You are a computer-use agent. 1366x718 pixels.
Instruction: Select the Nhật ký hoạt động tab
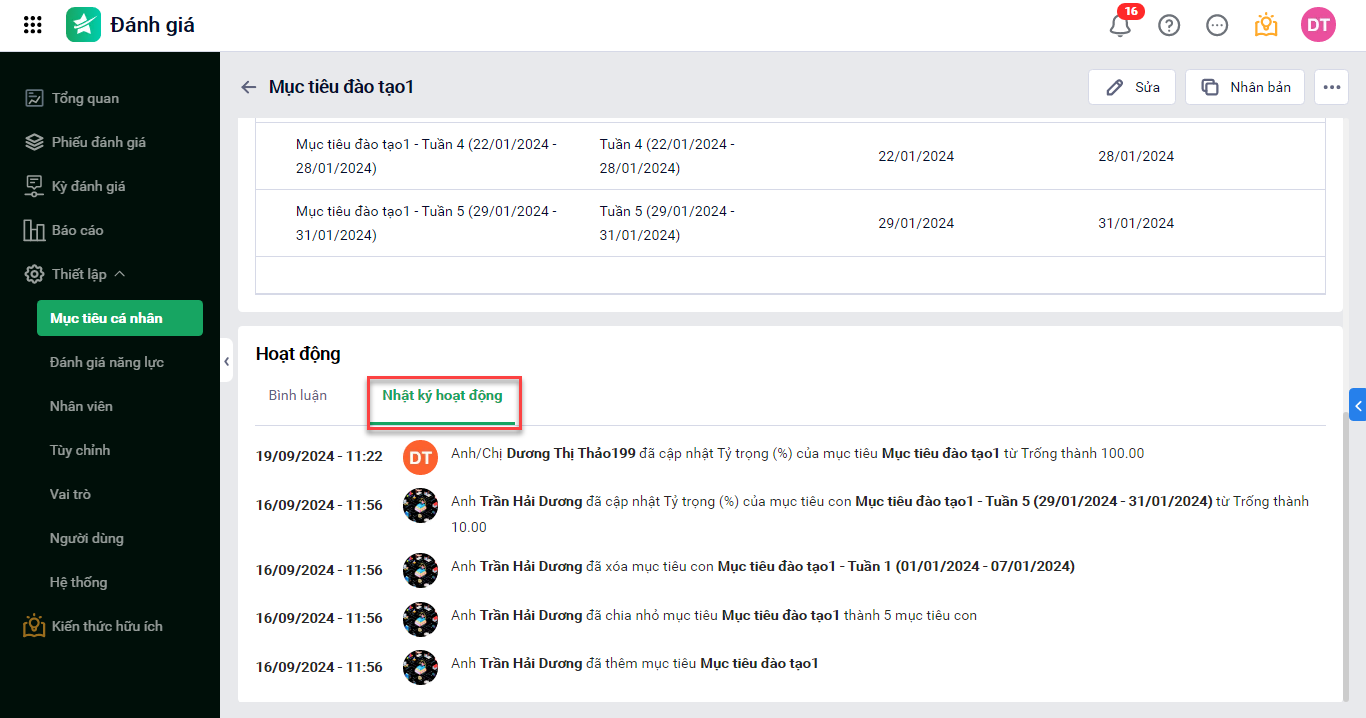(x=442, y=395)
